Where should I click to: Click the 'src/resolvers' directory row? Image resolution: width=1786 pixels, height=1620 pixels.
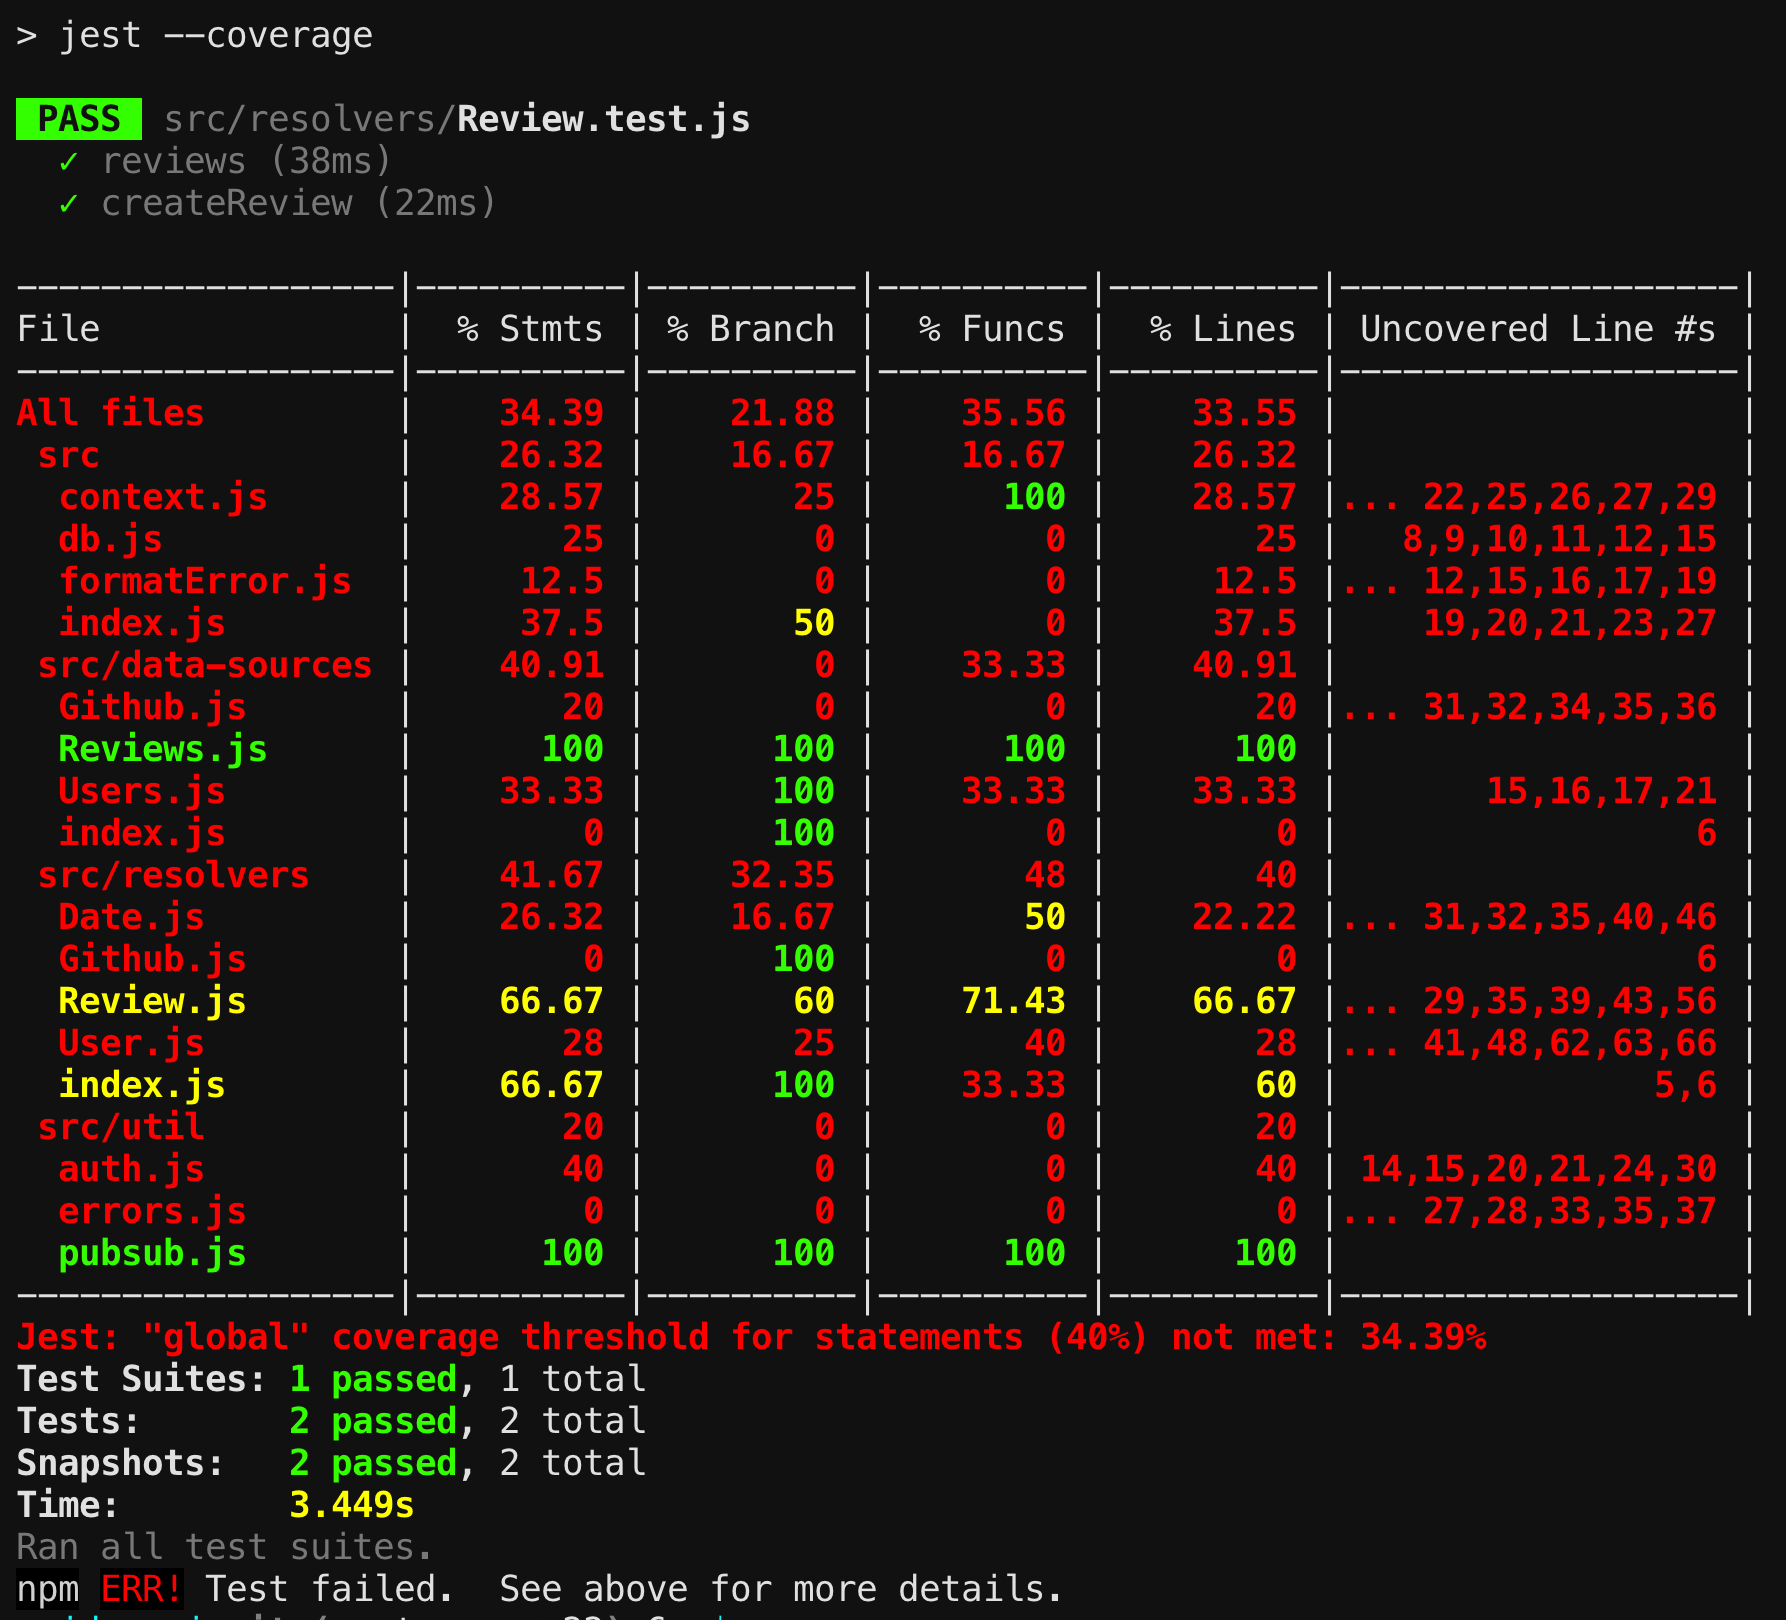174,875
